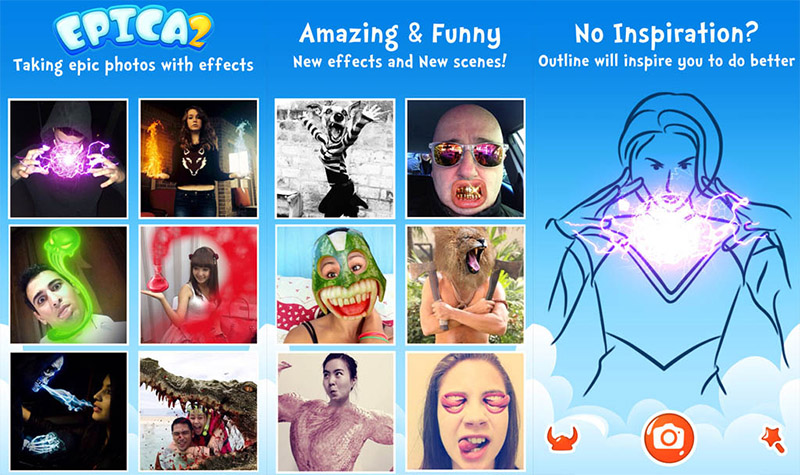The width and height of the screenshot is (800, 475).
Task: View the muscular body effect photo
Action: [335, 411]
